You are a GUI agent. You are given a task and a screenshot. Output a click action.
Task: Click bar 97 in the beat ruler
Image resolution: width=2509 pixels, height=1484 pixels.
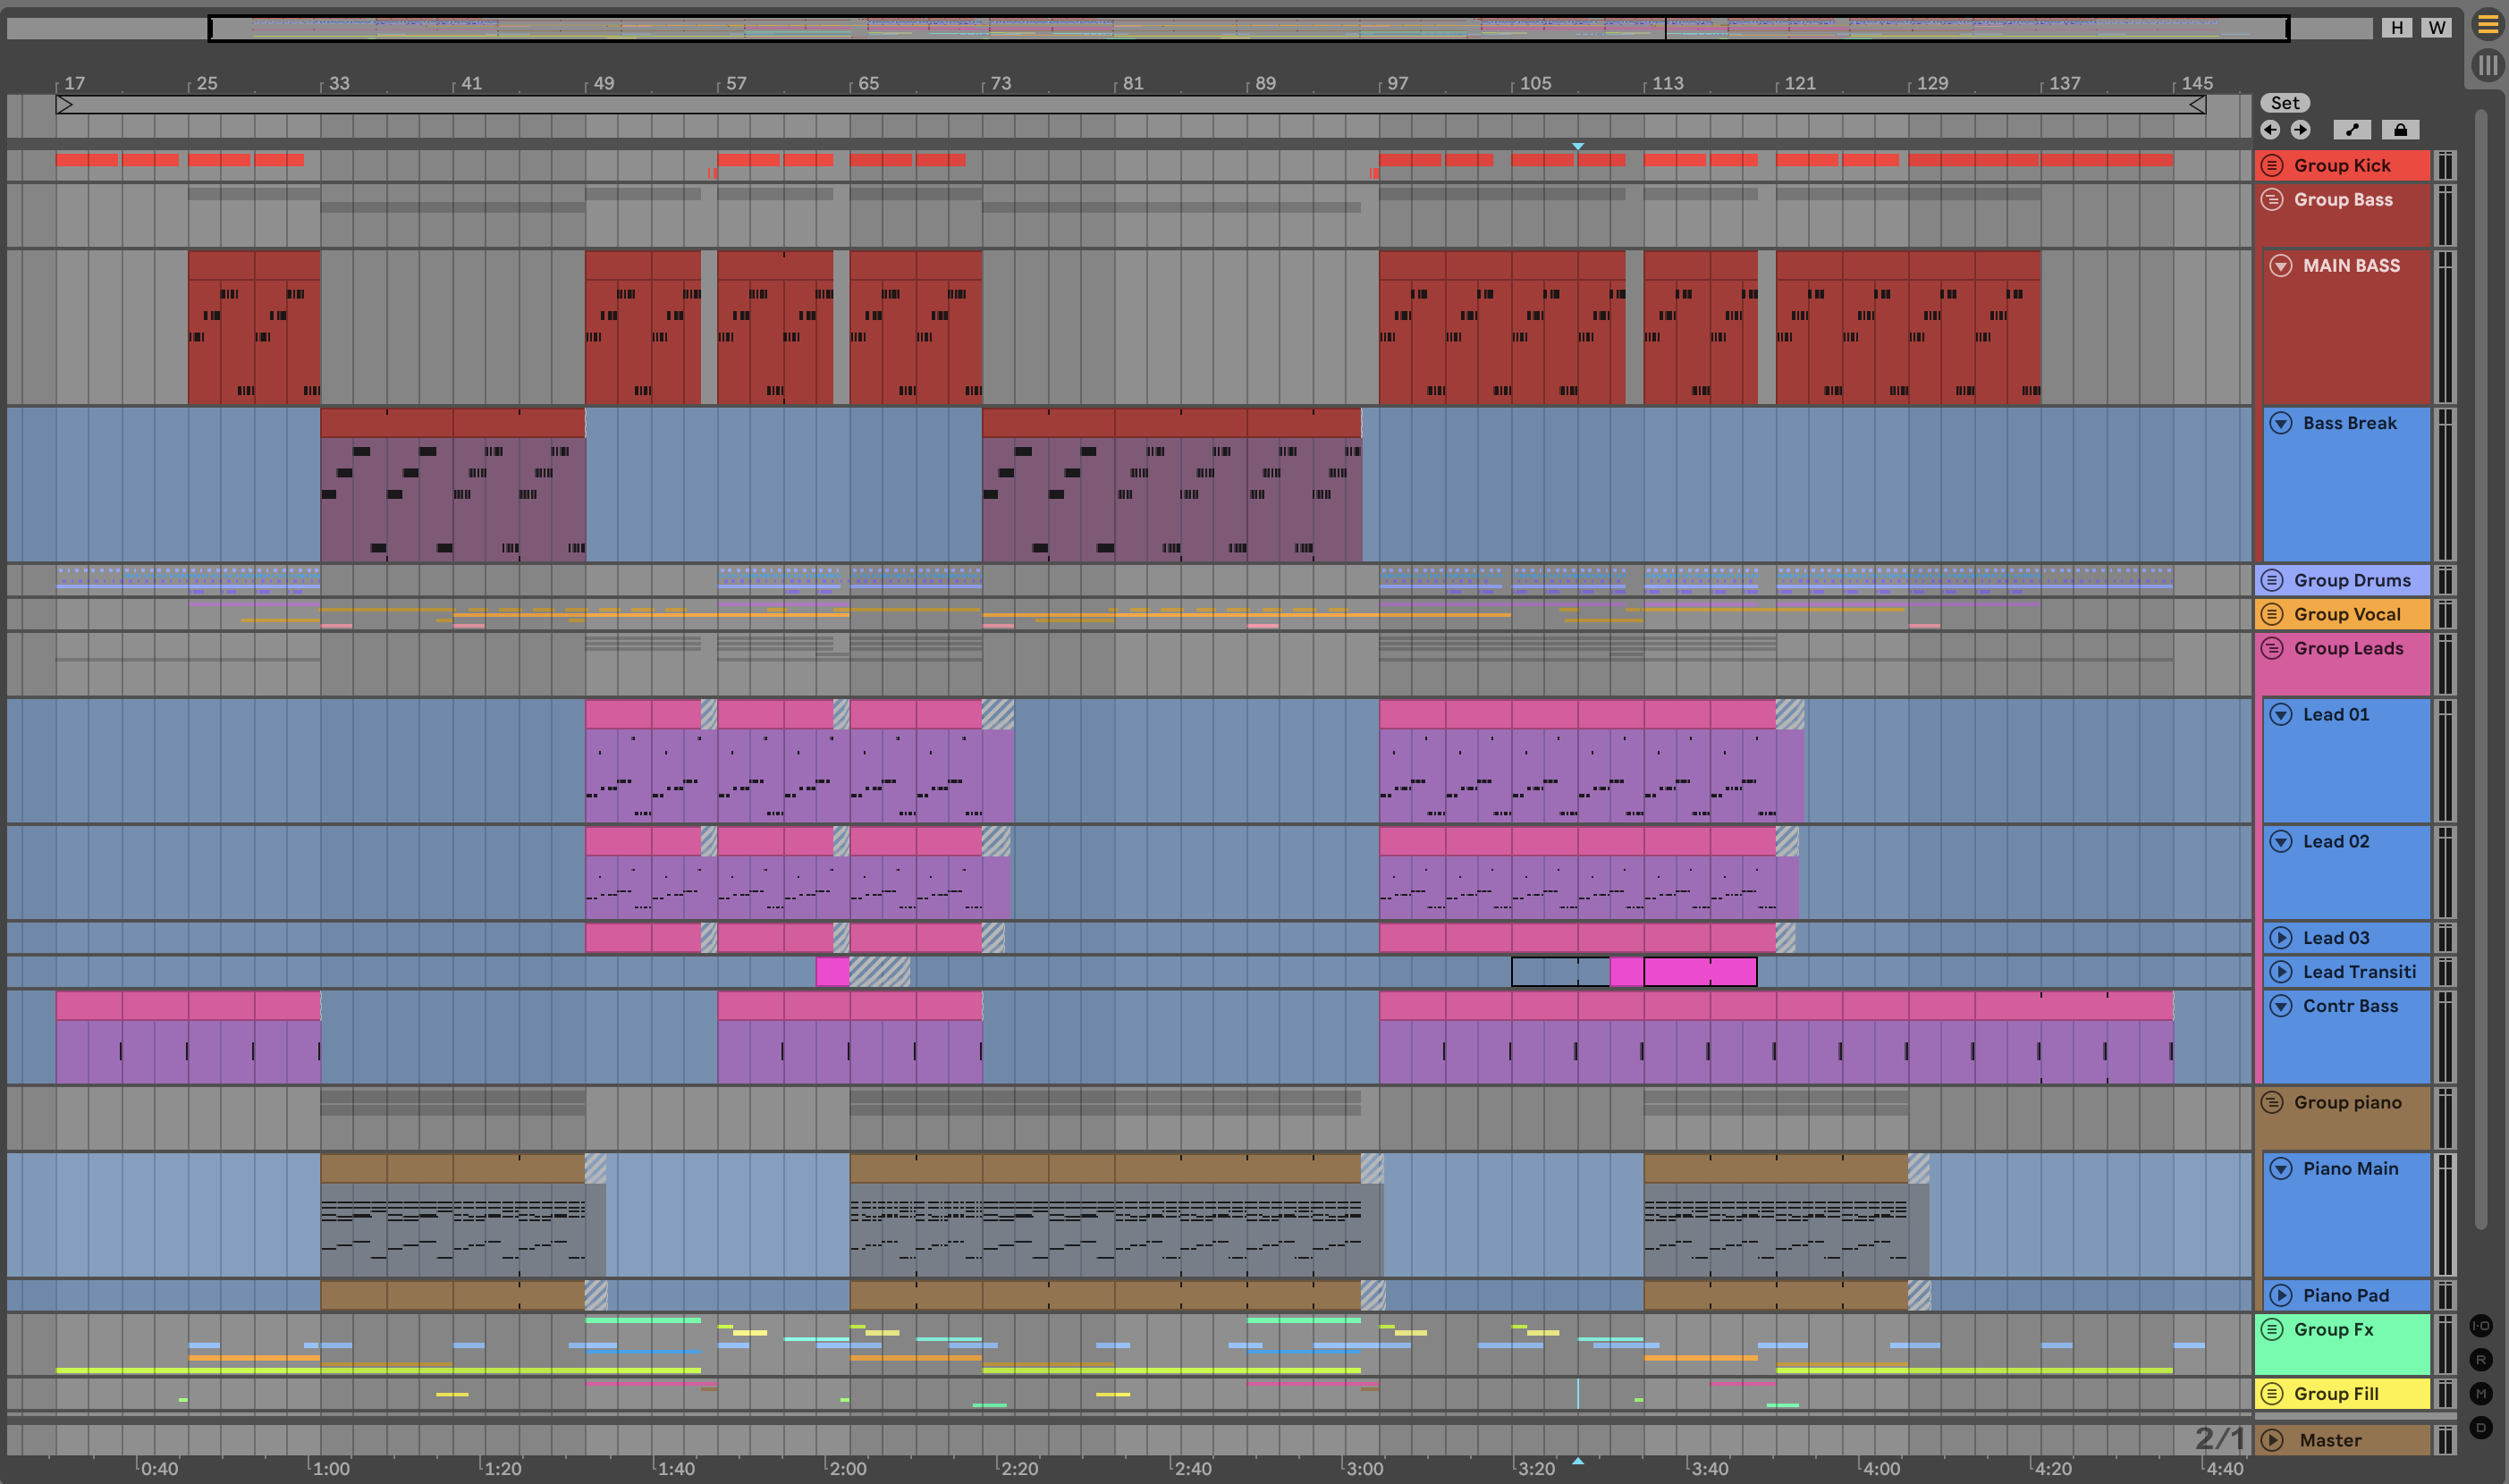click(1397, 84)
